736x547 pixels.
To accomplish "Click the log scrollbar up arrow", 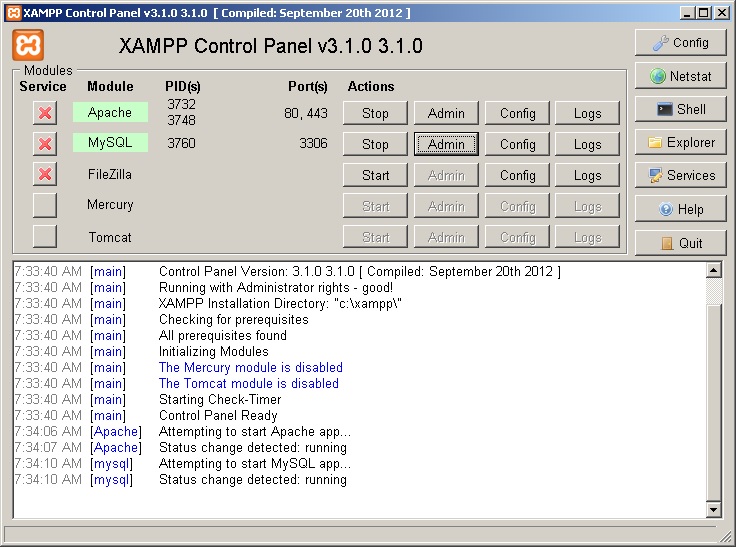I will (x=713, y=270).
